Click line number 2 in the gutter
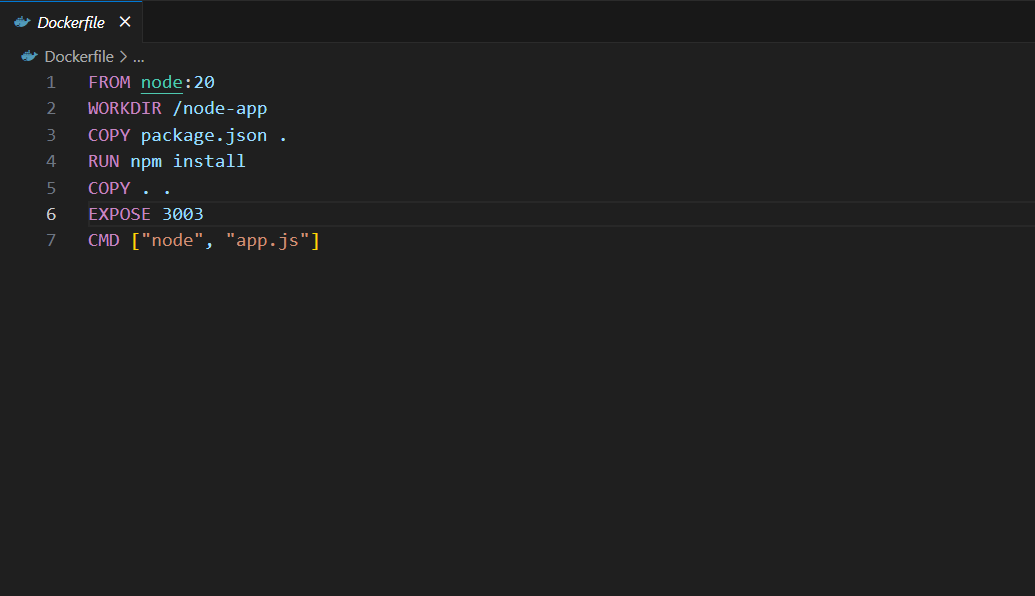The height and width of the screenshot is (596, 1035). pos(51,108)
